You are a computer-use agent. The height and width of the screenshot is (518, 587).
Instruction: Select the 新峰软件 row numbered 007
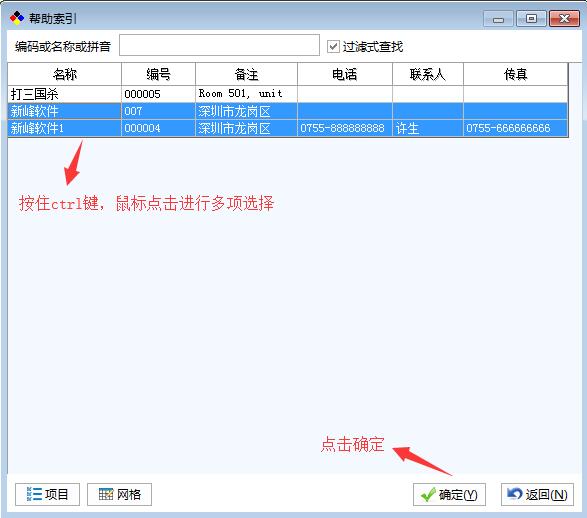click(x=288, y=111)
